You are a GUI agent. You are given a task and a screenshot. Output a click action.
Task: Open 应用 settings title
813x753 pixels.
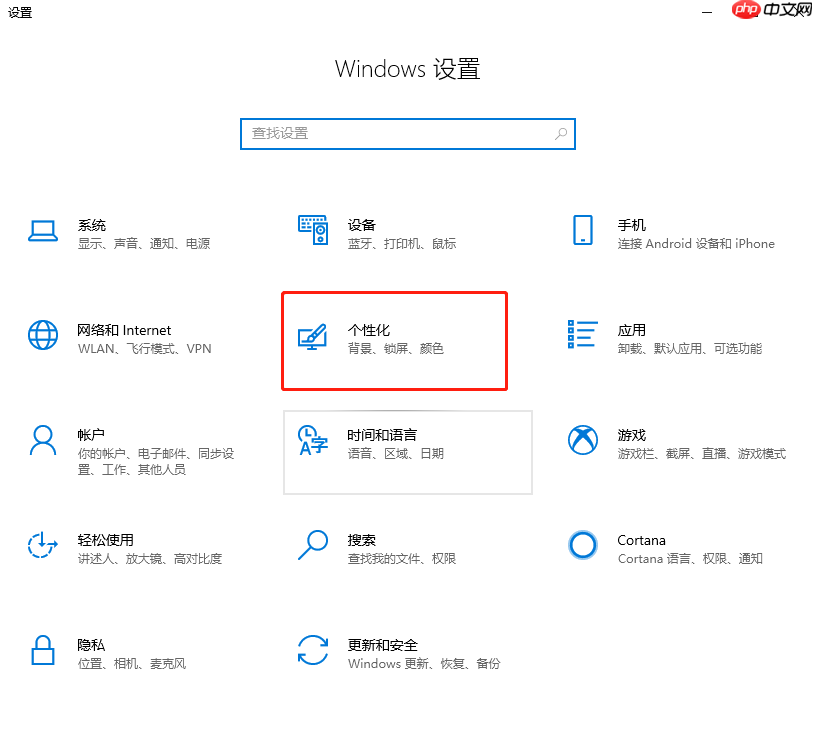(632, 330)
